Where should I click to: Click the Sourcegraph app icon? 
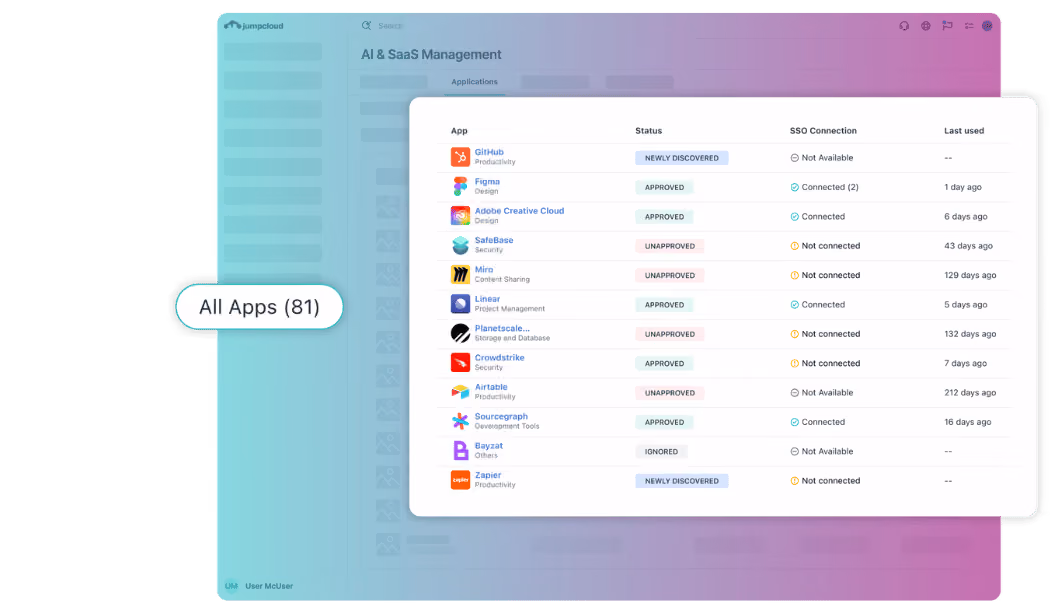coord(460,421)
